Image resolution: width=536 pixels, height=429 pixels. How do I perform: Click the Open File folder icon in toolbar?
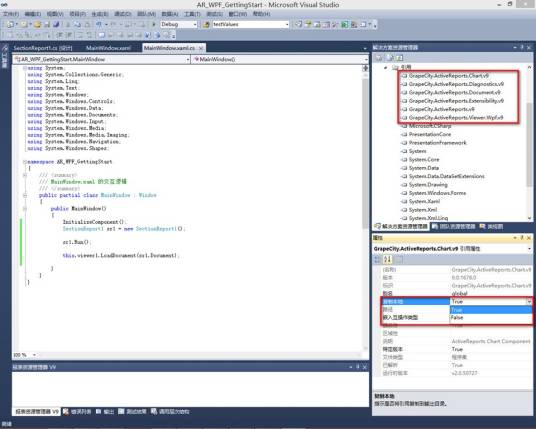[37, 24]
